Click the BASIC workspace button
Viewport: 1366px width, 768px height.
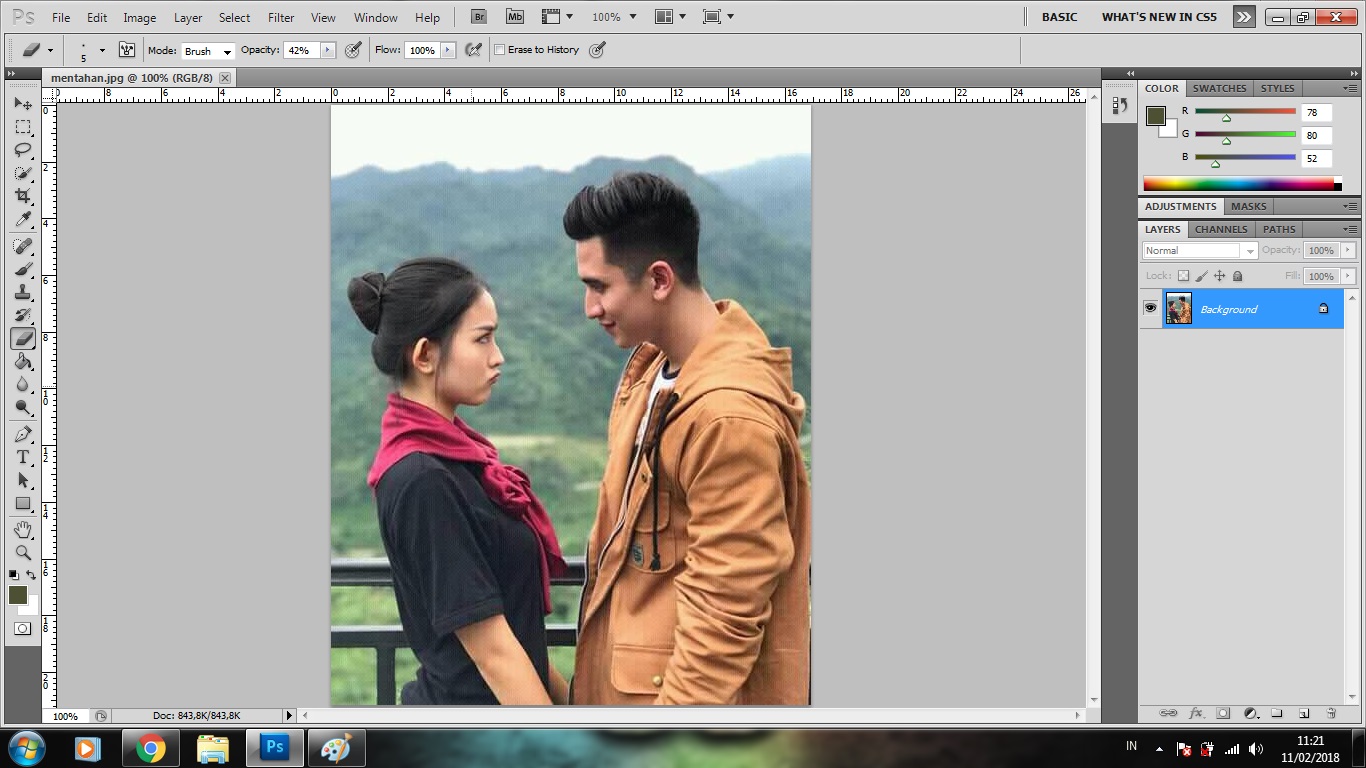1059,16
